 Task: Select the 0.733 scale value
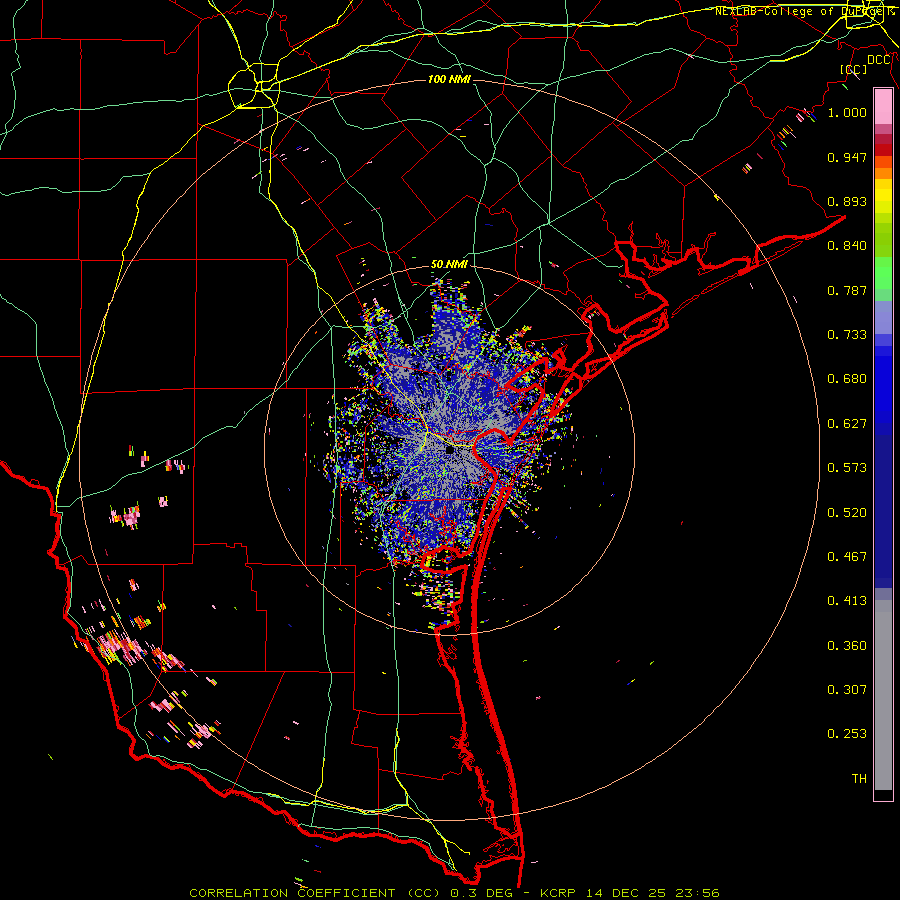(847, 335)
